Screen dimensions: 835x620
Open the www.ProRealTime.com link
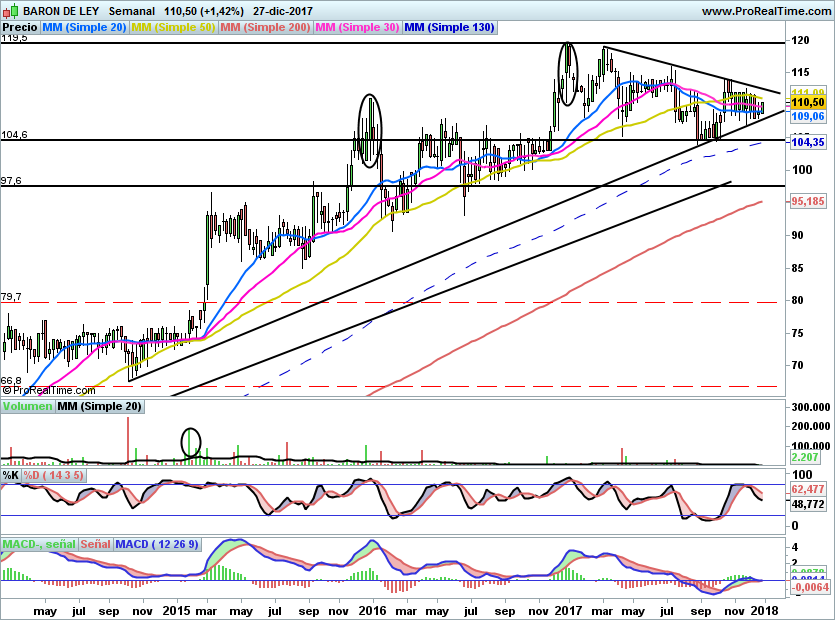[766, 11]
